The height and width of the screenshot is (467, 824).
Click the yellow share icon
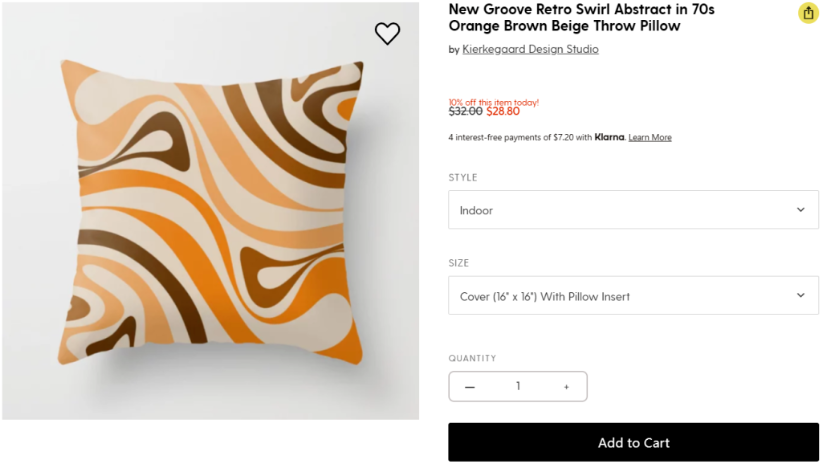tap(808, 13)
